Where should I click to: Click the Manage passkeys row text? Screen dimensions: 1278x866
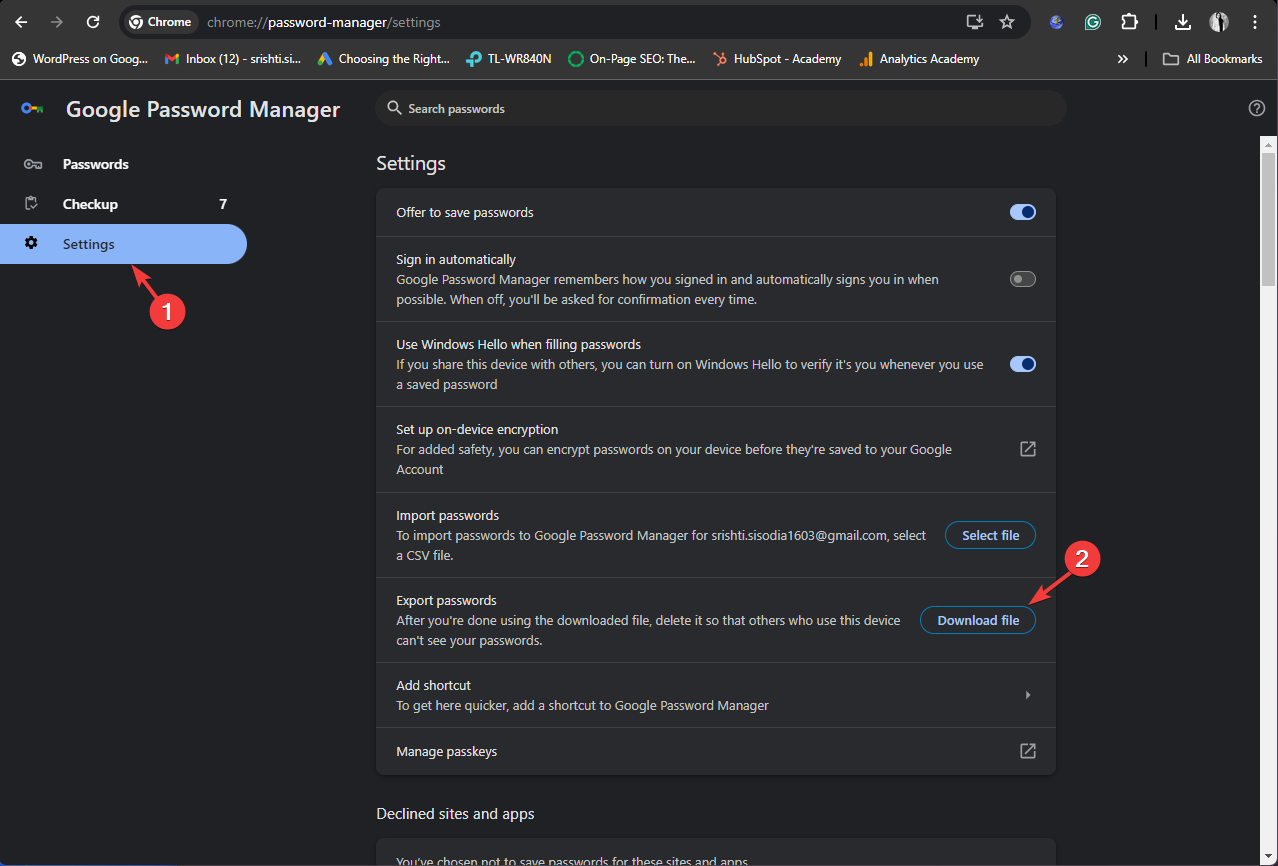pyautogui.click(x=446, y=751)
